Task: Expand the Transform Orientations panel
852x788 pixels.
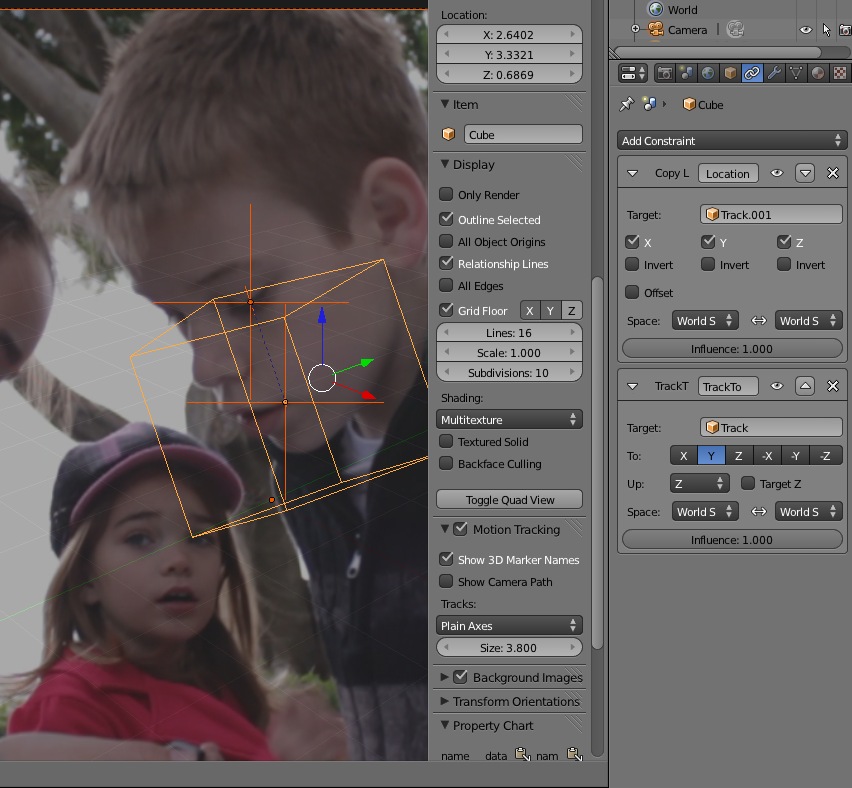Action: pos(444,701)
